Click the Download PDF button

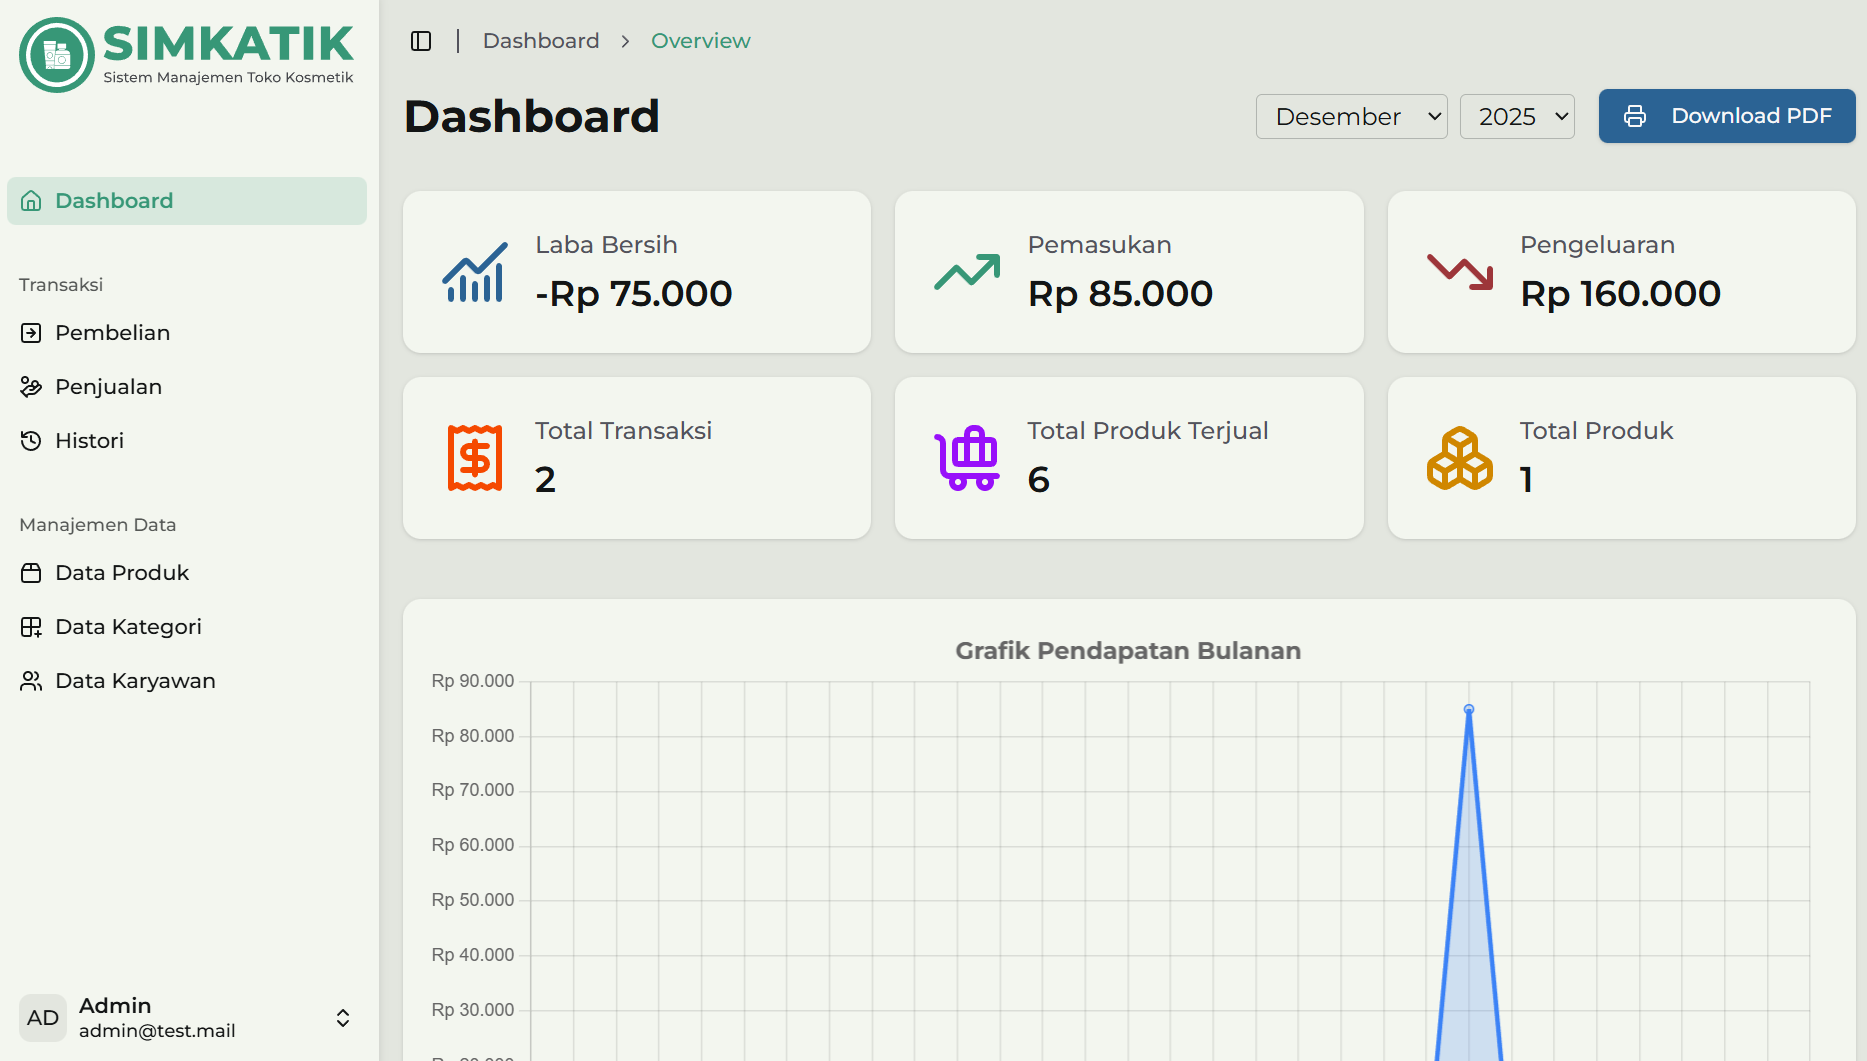[1727, 116]
